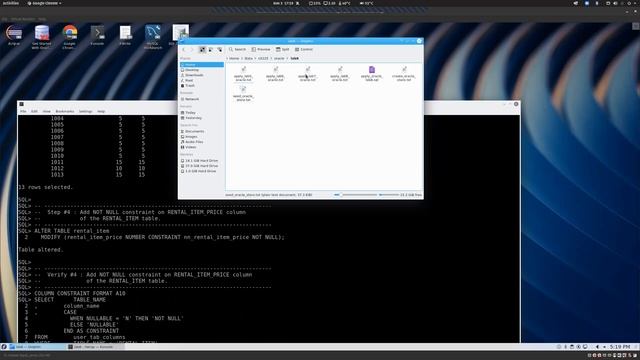The image size is (640, 360).
Task: Toggle the Preview button in Dolphin
Action: (x=261, y=49)
